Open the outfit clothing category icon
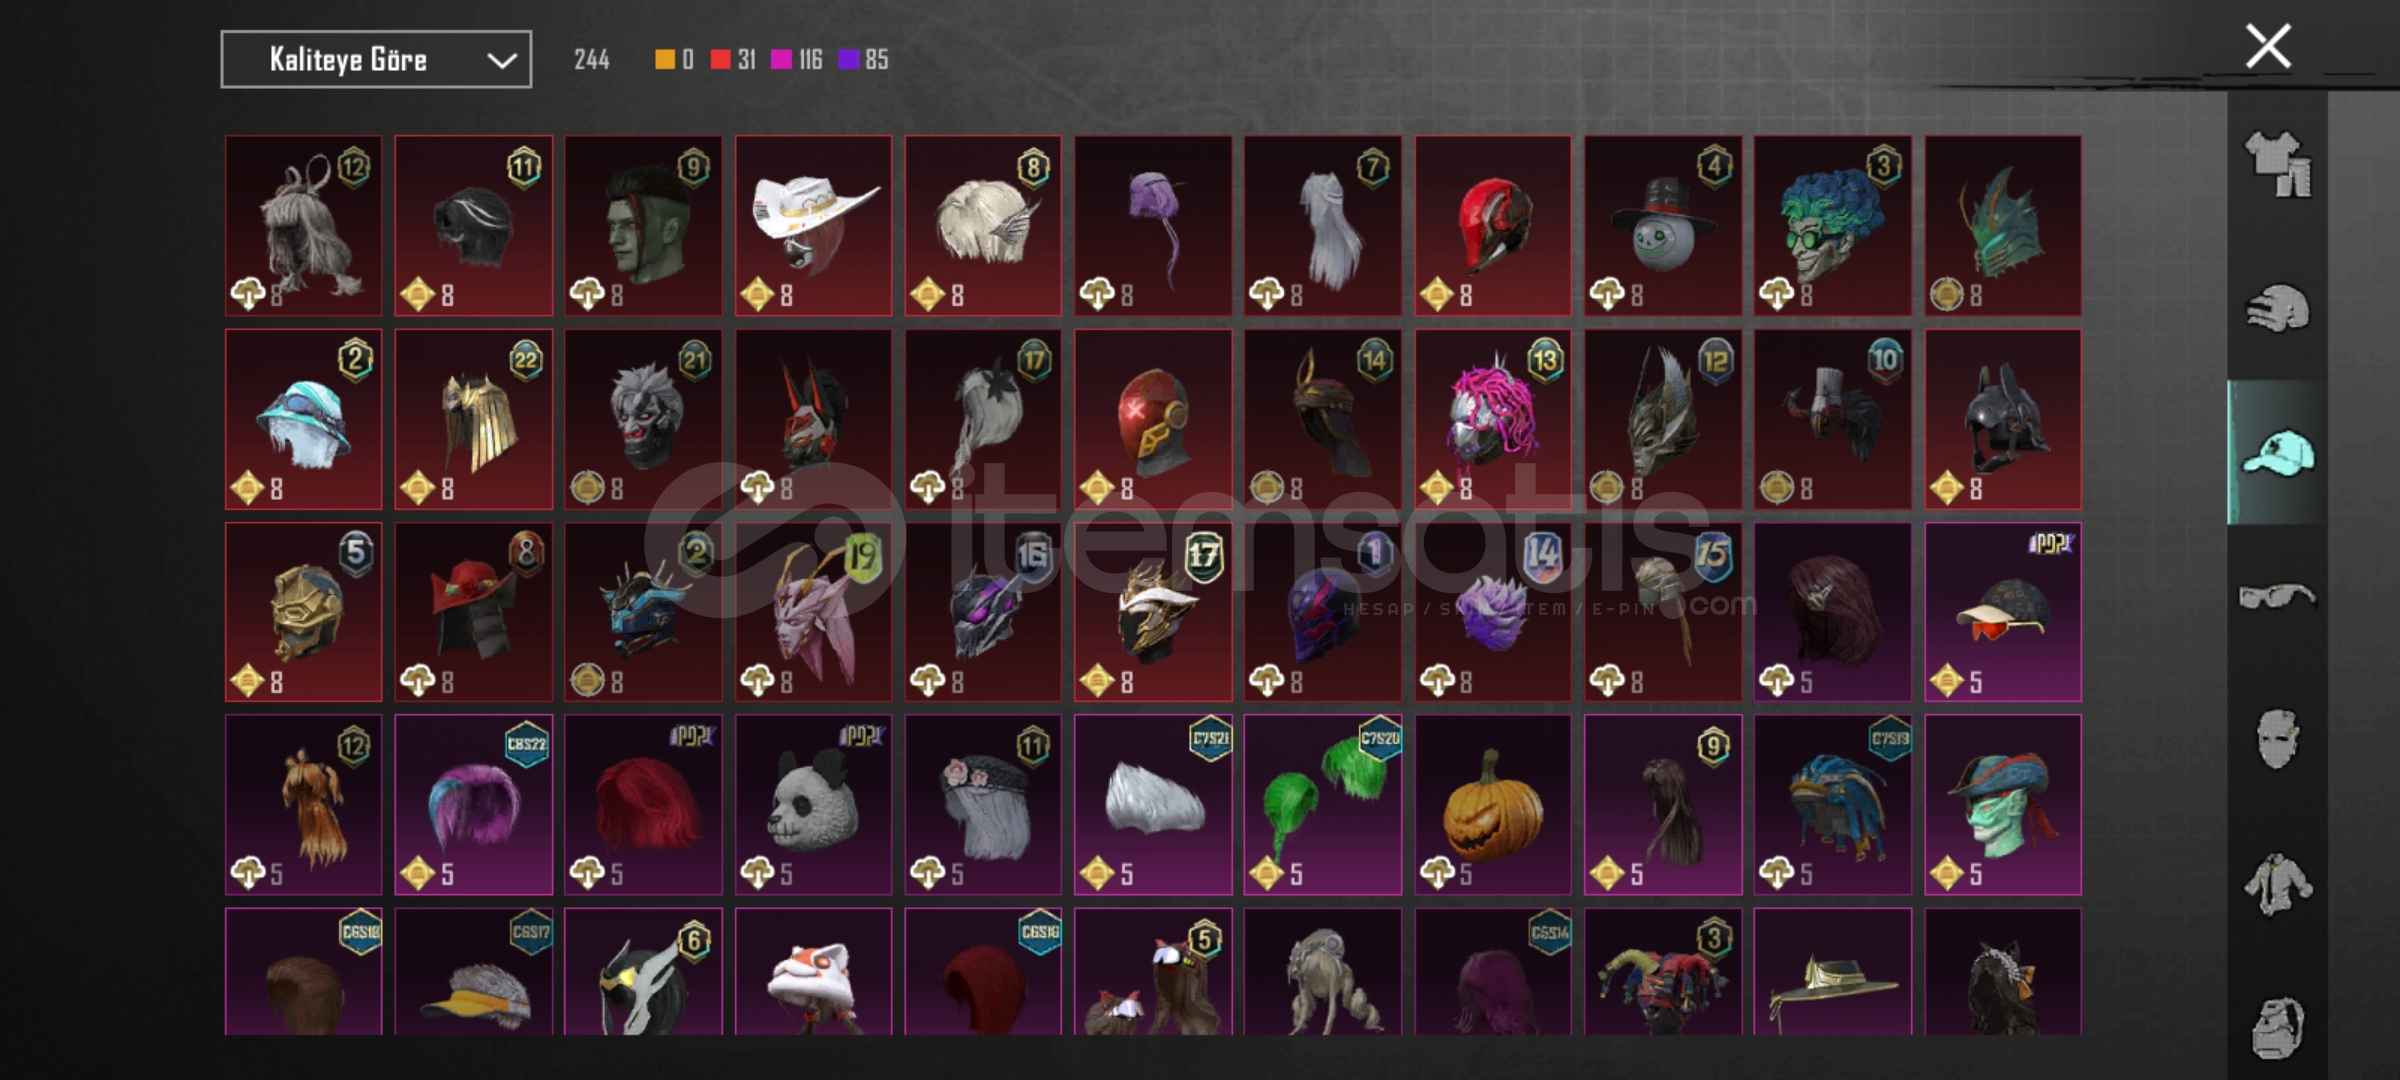Screen dimensions: 2400x1080 click(x=2278, y=164)
